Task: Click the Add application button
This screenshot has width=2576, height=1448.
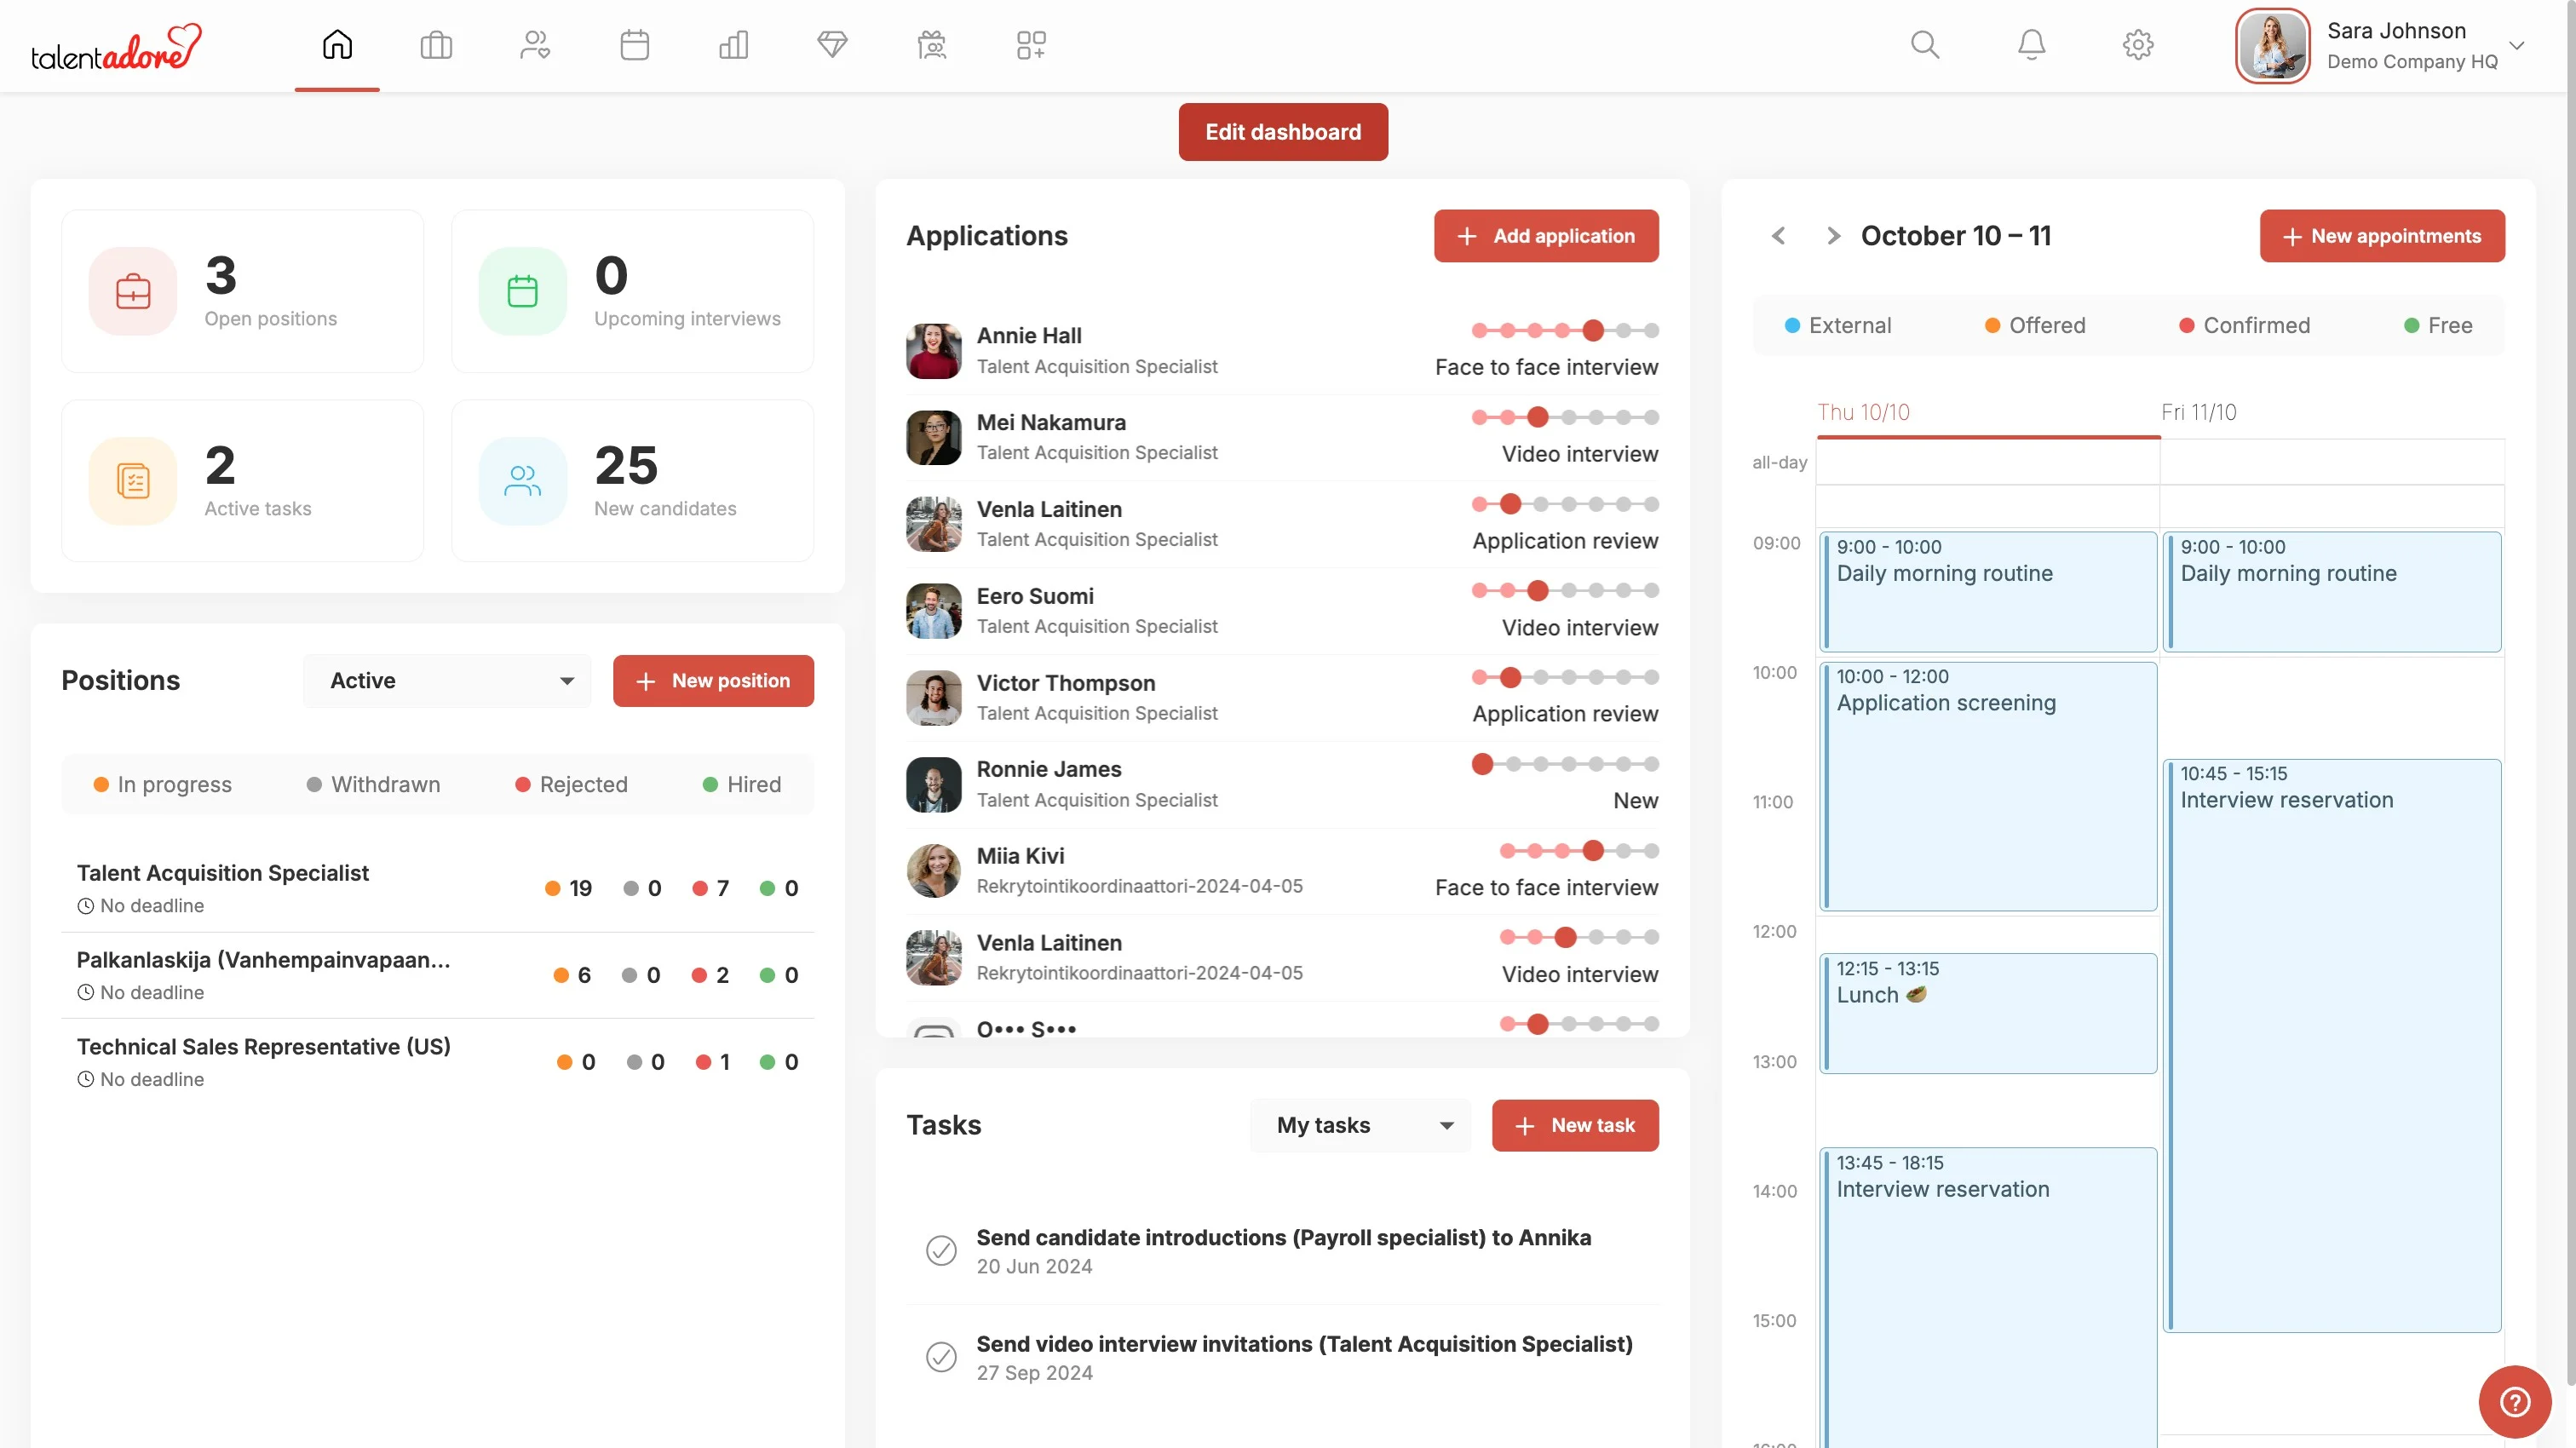Action: coord(1545,236)
